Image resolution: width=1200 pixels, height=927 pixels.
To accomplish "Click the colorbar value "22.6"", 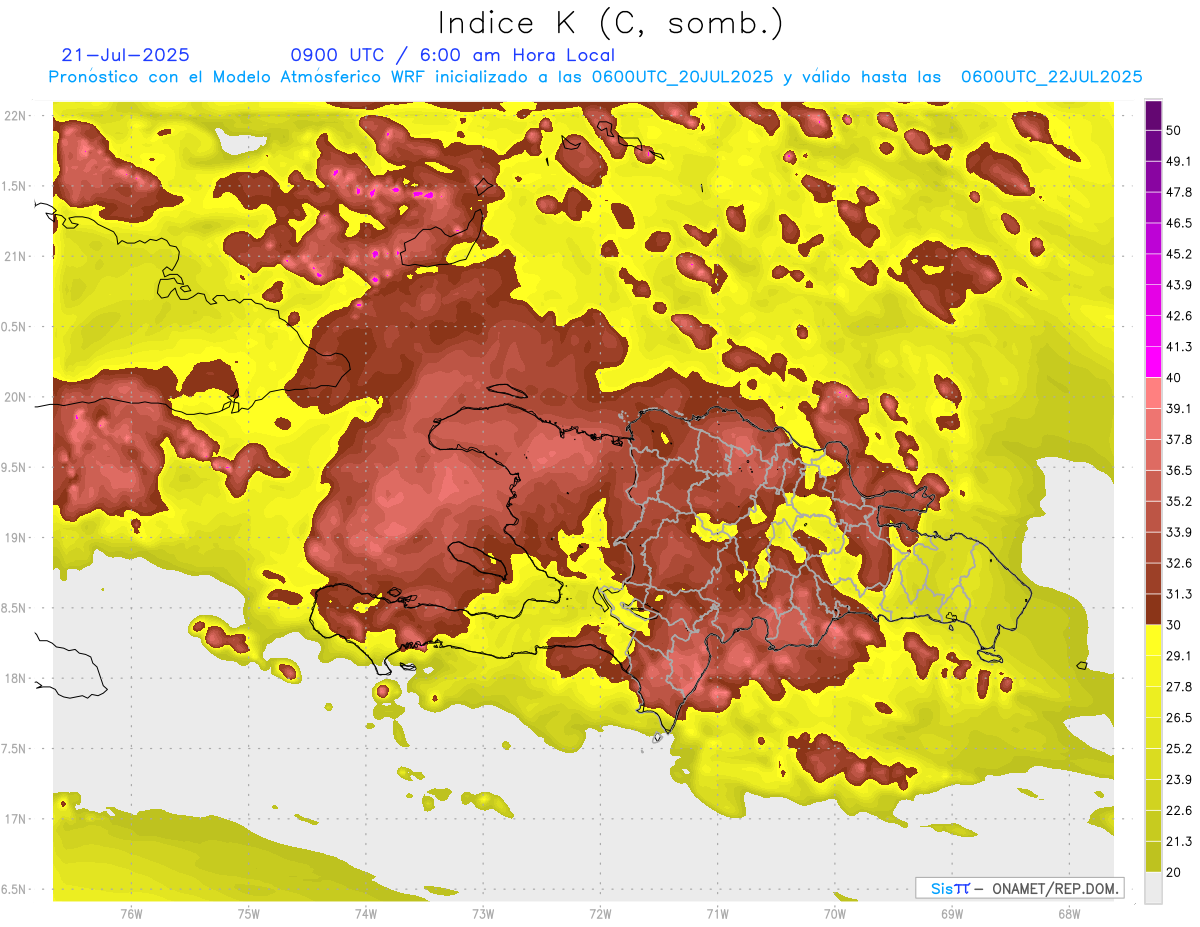I will click(x=1179, y=810).
